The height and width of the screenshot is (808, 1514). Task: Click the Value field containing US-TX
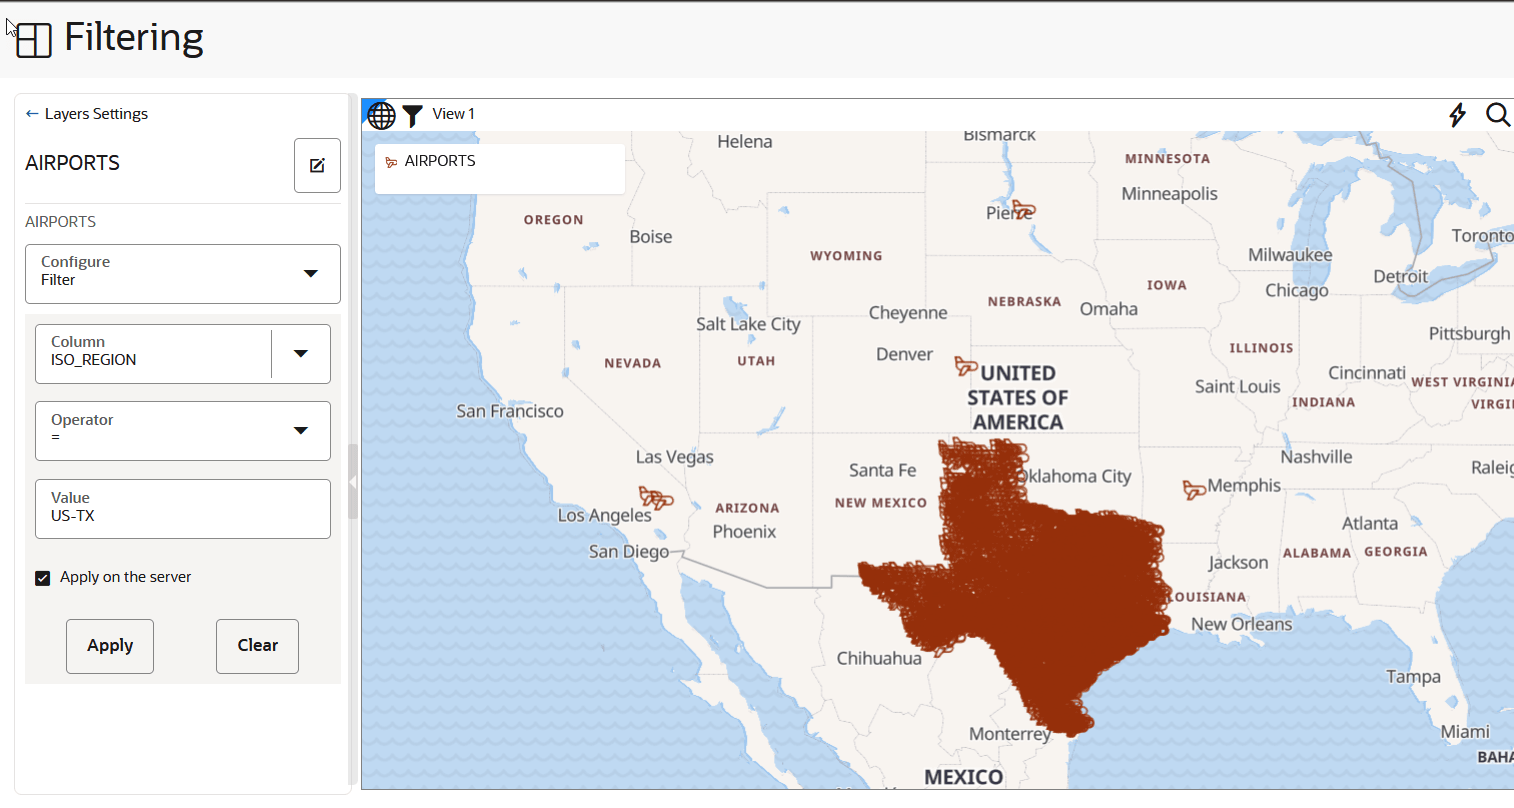pos(183,508)
